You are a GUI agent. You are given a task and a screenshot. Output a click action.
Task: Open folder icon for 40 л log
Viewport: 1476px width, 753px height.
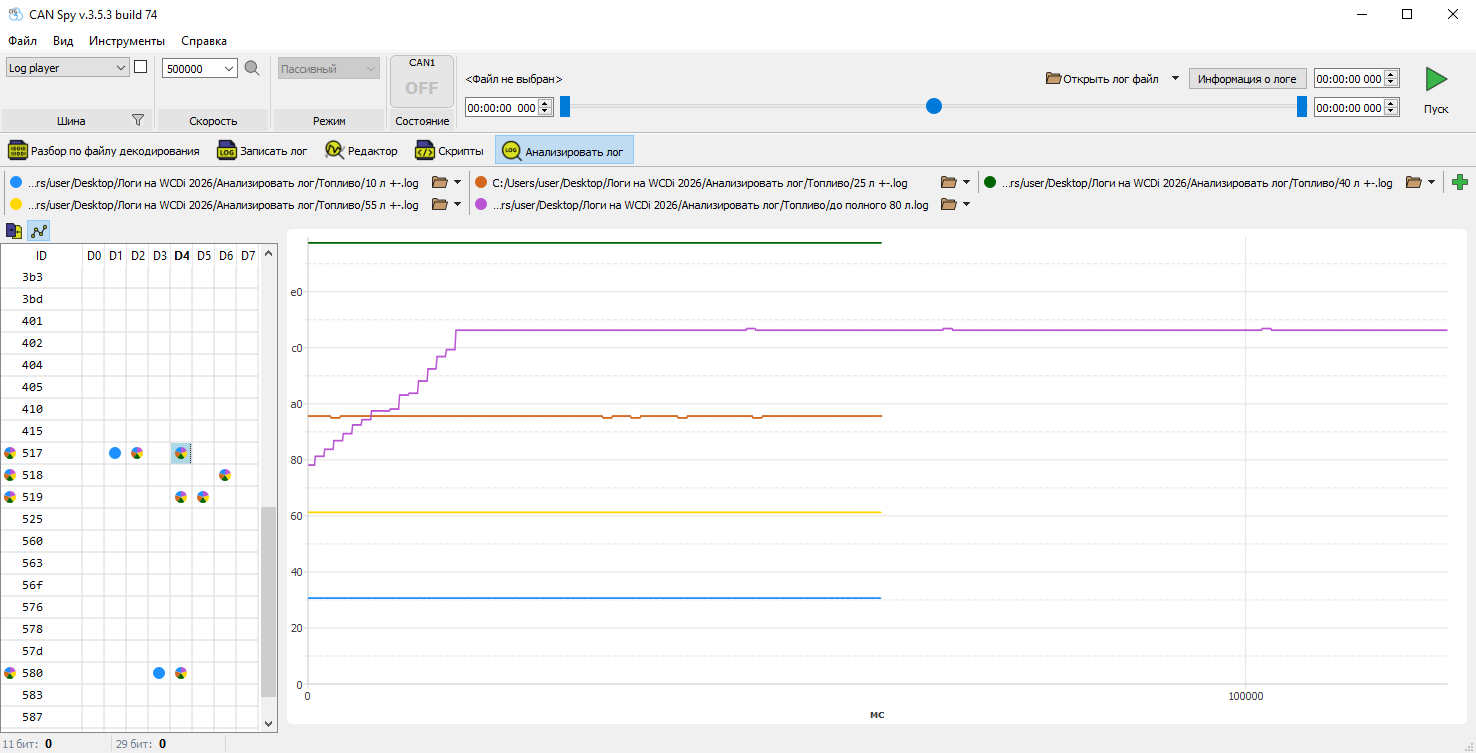(1414, 182)
